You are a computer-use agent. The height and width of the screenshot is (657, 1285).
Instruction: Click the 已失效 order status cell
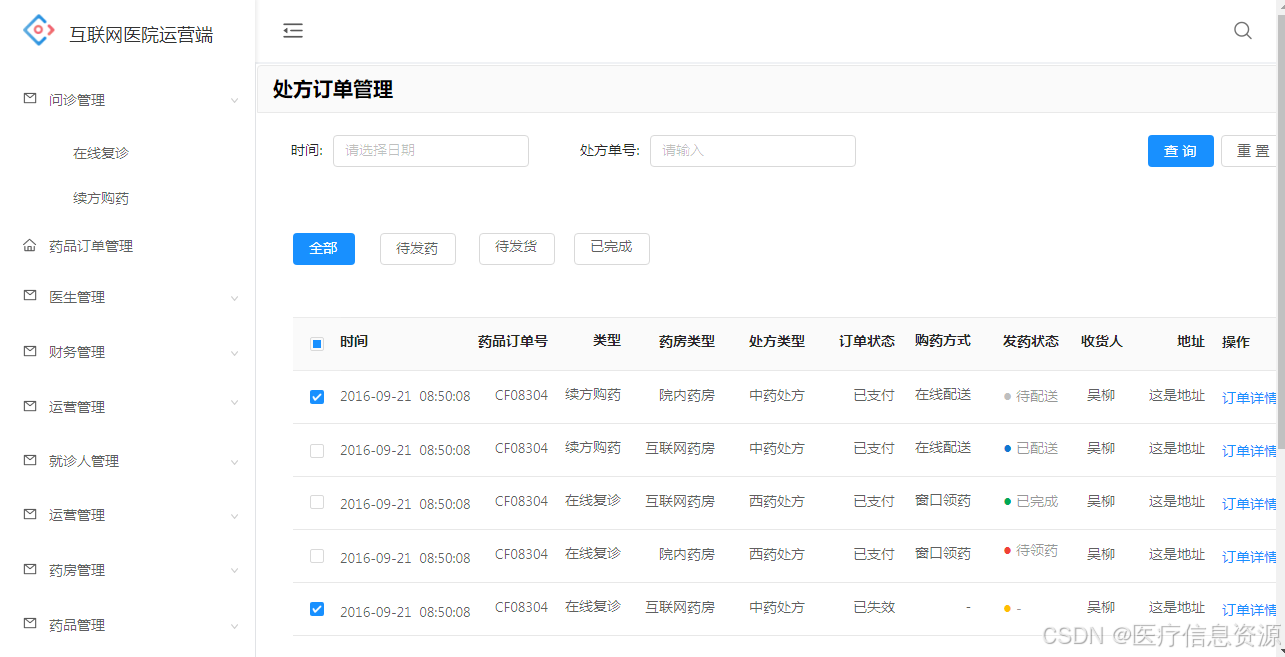coord(874,607)
